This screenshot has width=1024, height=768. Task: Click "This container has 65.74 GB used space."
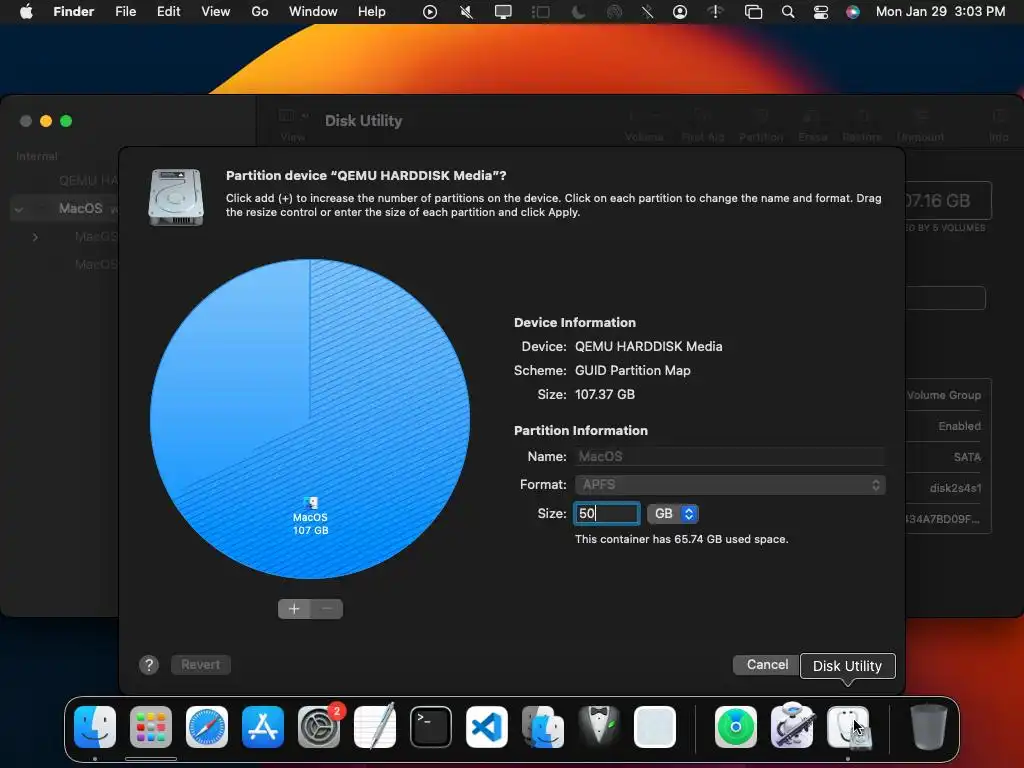682,539
